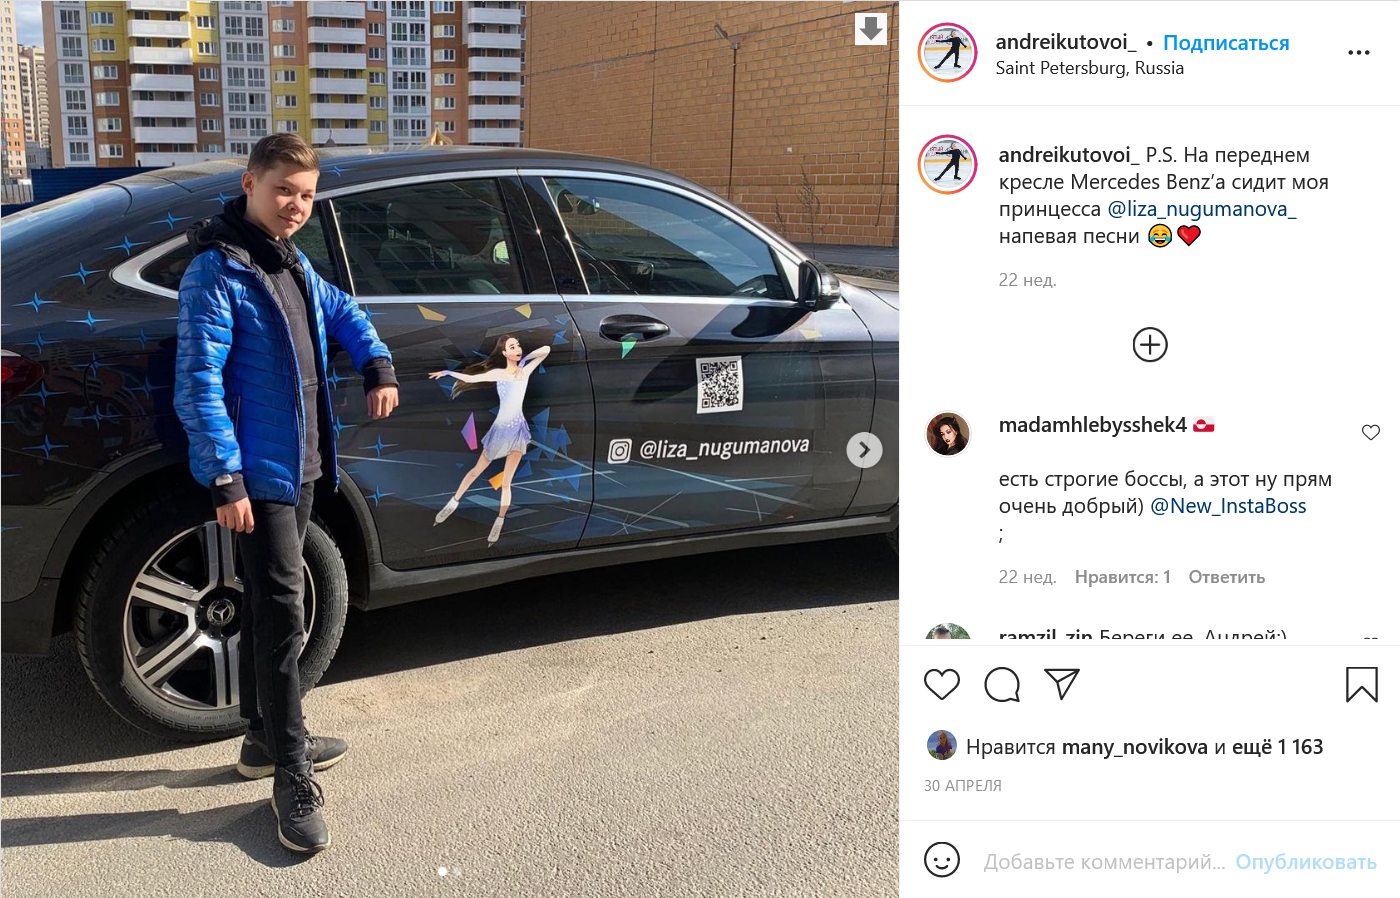The image size is (1400, 898).
Task: Open andreikutovoi_ profile avatar in header
Action: (x=947, y=52)
